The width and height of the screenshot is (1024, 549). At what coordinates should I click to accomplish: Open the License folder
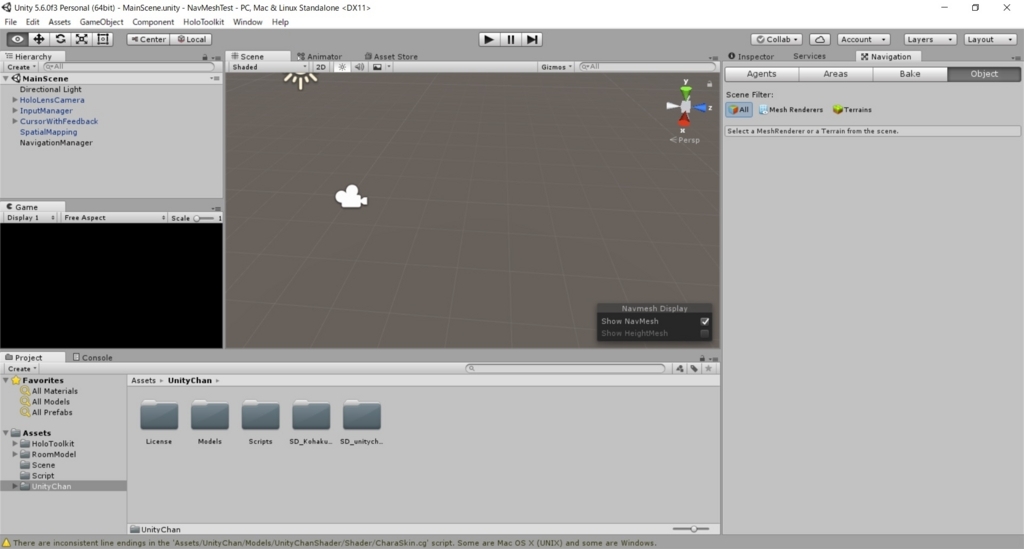click(x=159, y=416)
